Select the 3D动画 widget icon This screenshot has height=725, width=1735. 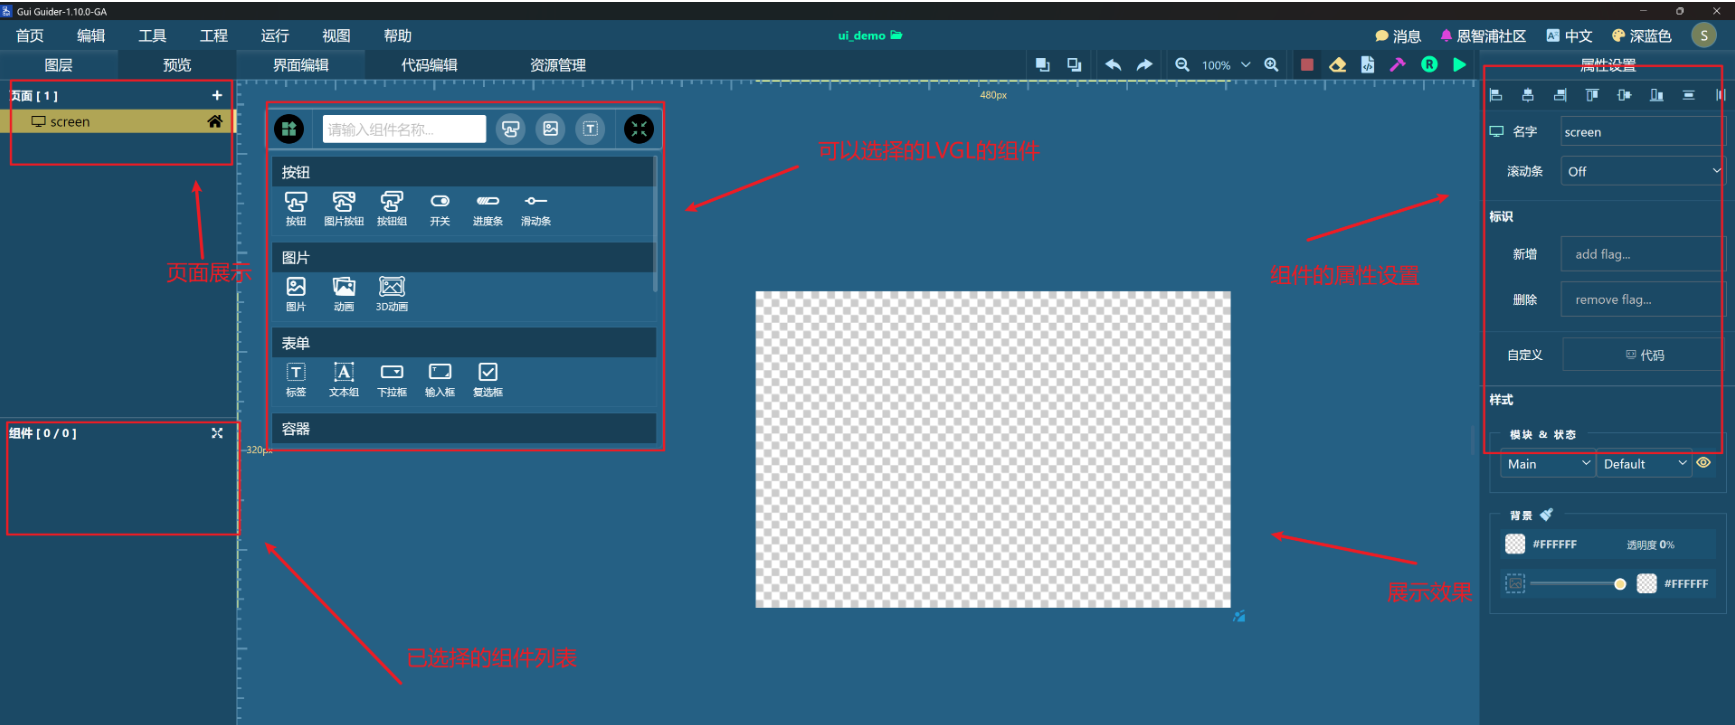pyautogui.click(x=391, y=293)
